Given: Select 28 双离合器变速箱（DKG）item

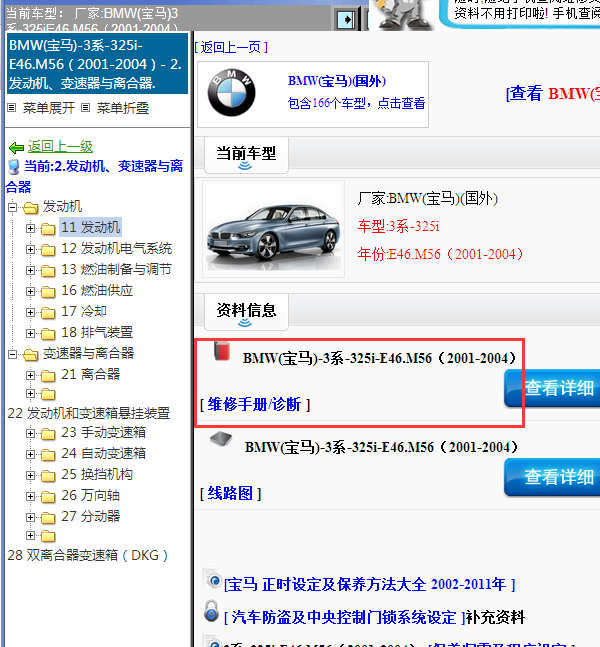Looking at the screenshot, I should click(87, 555).
